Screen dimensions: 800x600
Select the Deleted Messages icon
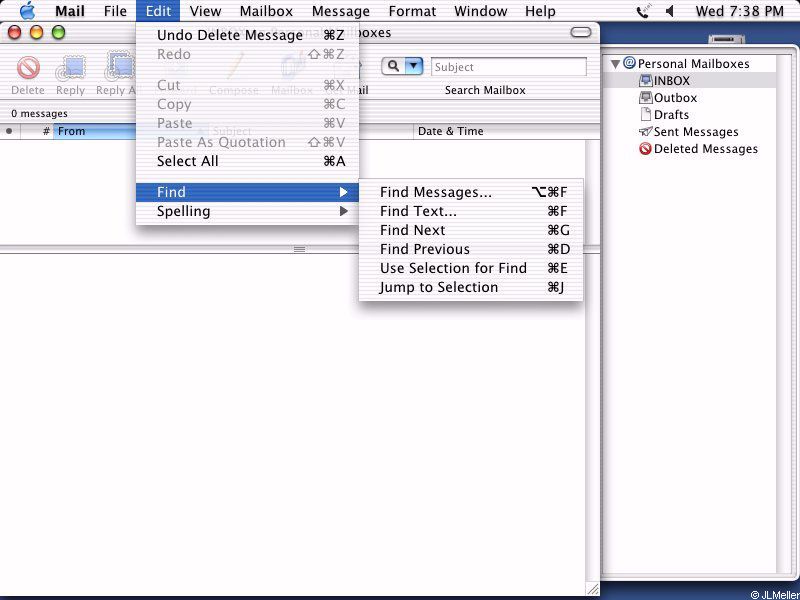click(645, 149)
